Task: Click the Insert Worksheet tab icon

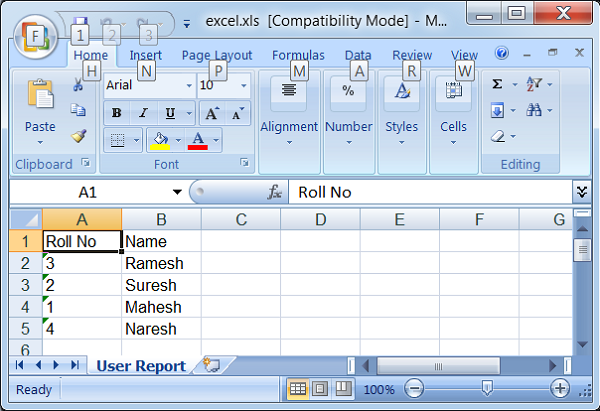Action: 210,366
